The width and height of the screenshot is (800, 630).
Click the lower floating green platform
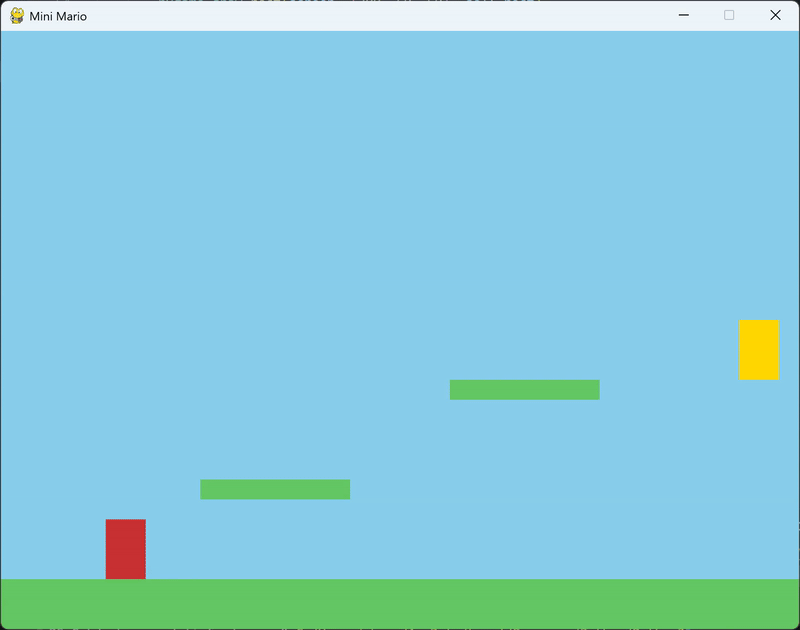pyautogui.click(x=275, y=489)
